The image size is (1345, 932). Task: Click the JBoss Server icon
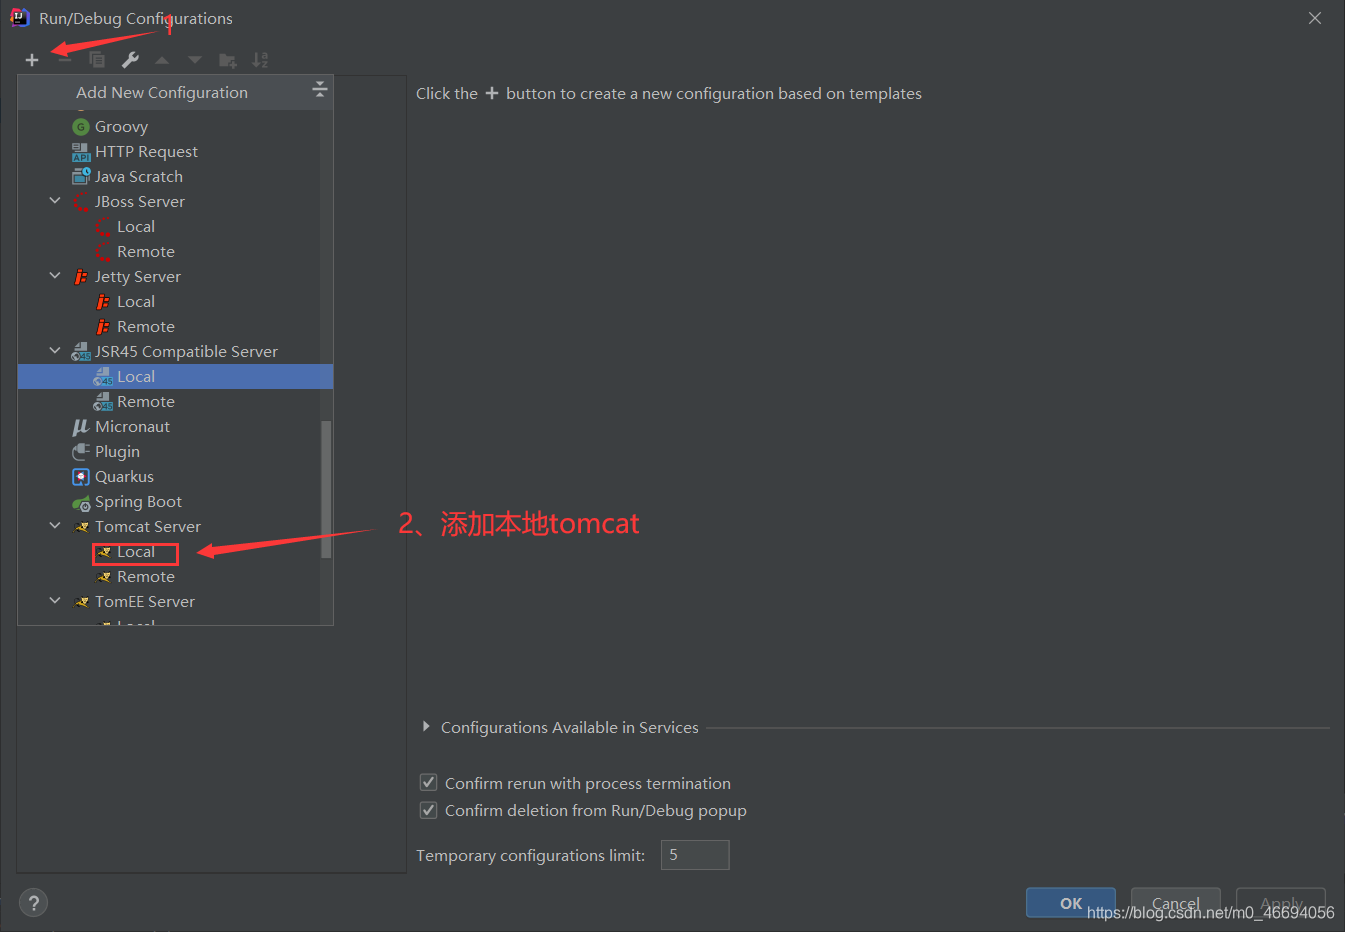tap(81, 202)
